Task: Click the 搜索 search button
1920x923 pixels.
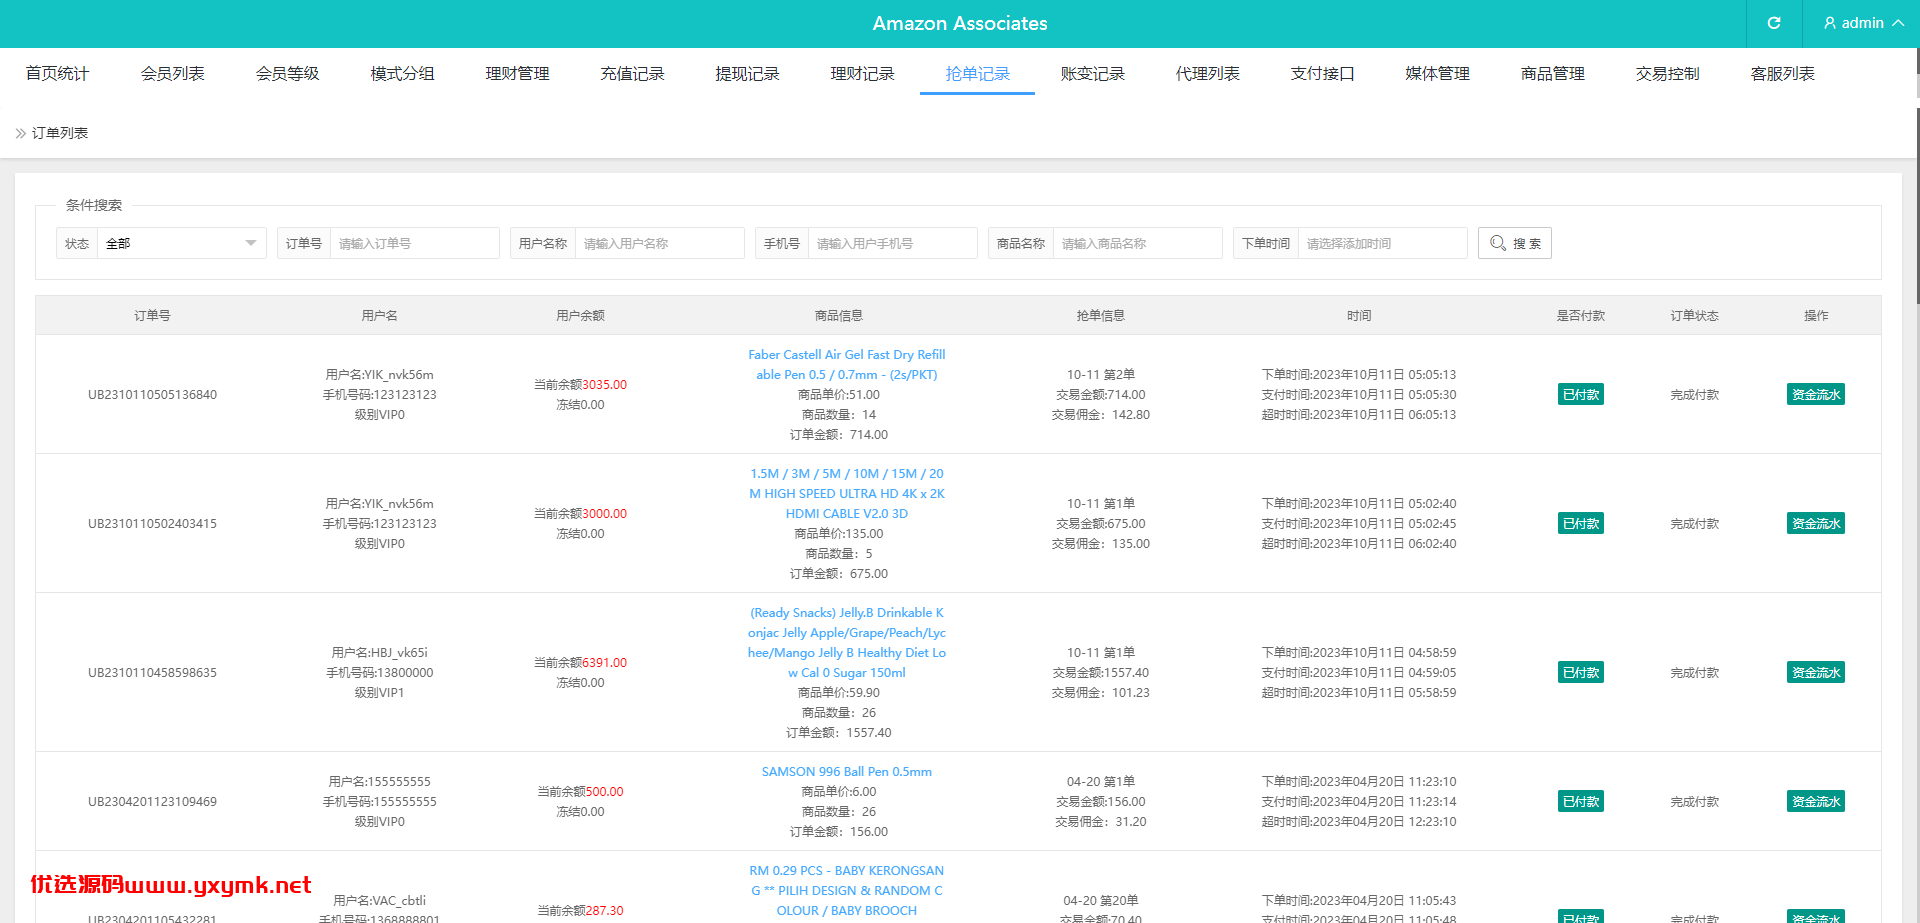Action: (x=1515, y=243)
